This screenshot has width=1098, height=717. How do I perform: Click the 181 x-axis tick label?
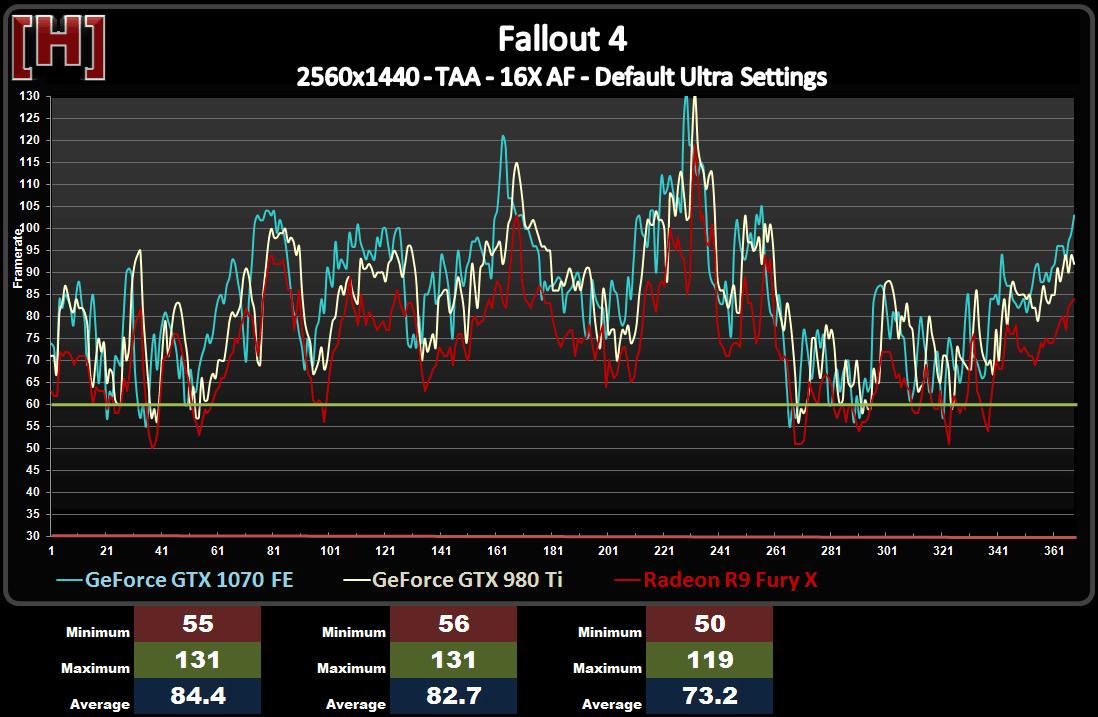point(553,550)
